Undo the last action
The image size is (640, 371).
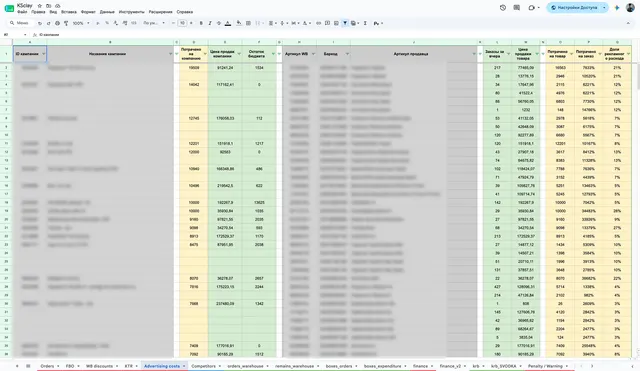(40, 23)
